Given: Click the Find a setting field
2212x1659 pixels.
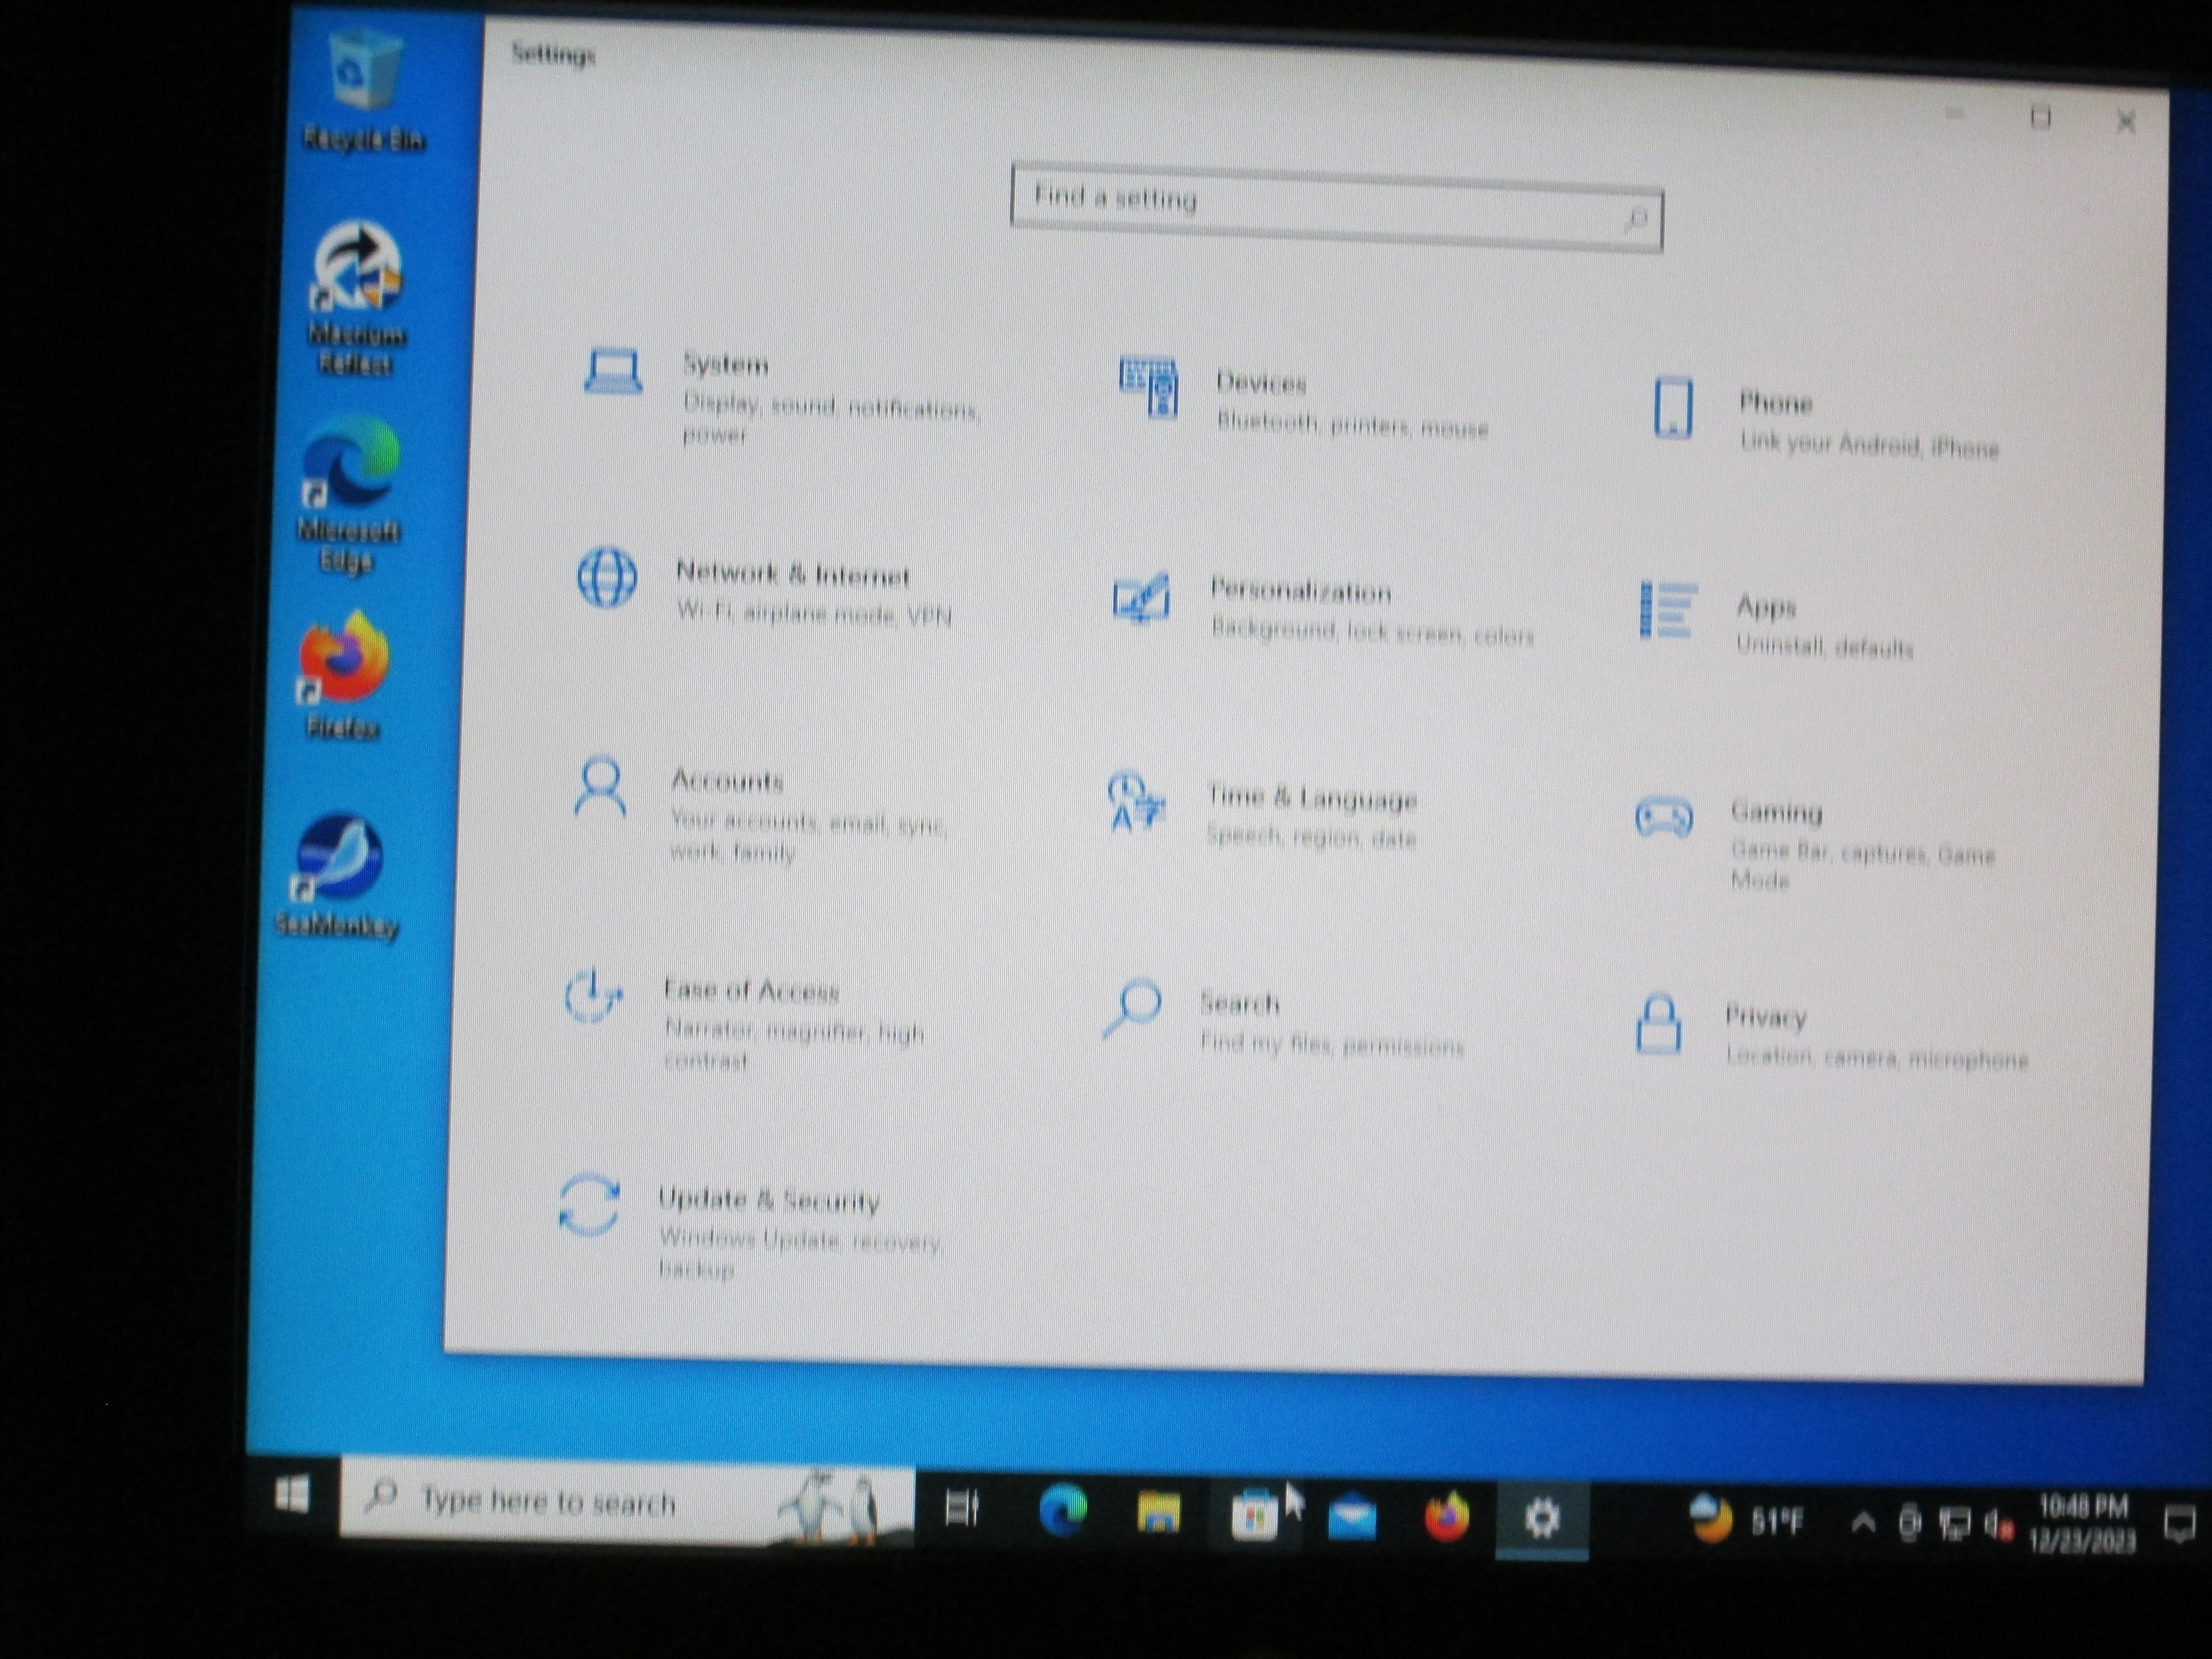Looking at the screenshot, I should (1336, 208).
